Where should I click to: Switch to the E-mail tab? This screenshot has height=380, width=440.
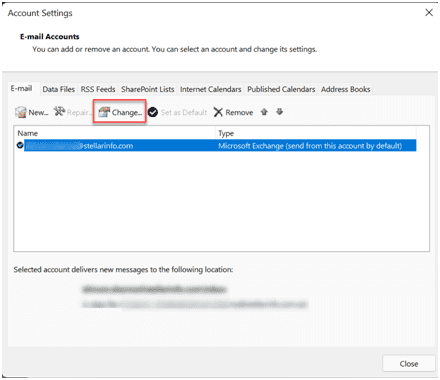click(x=21, y=89)
